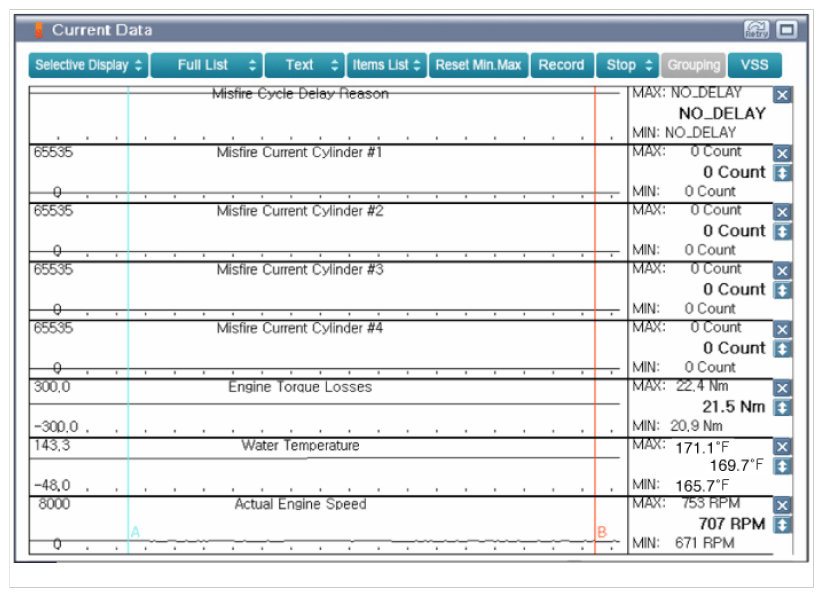Open the Text display mode dropdown
This screenshot has height=597, width=823.
[305, 65]
